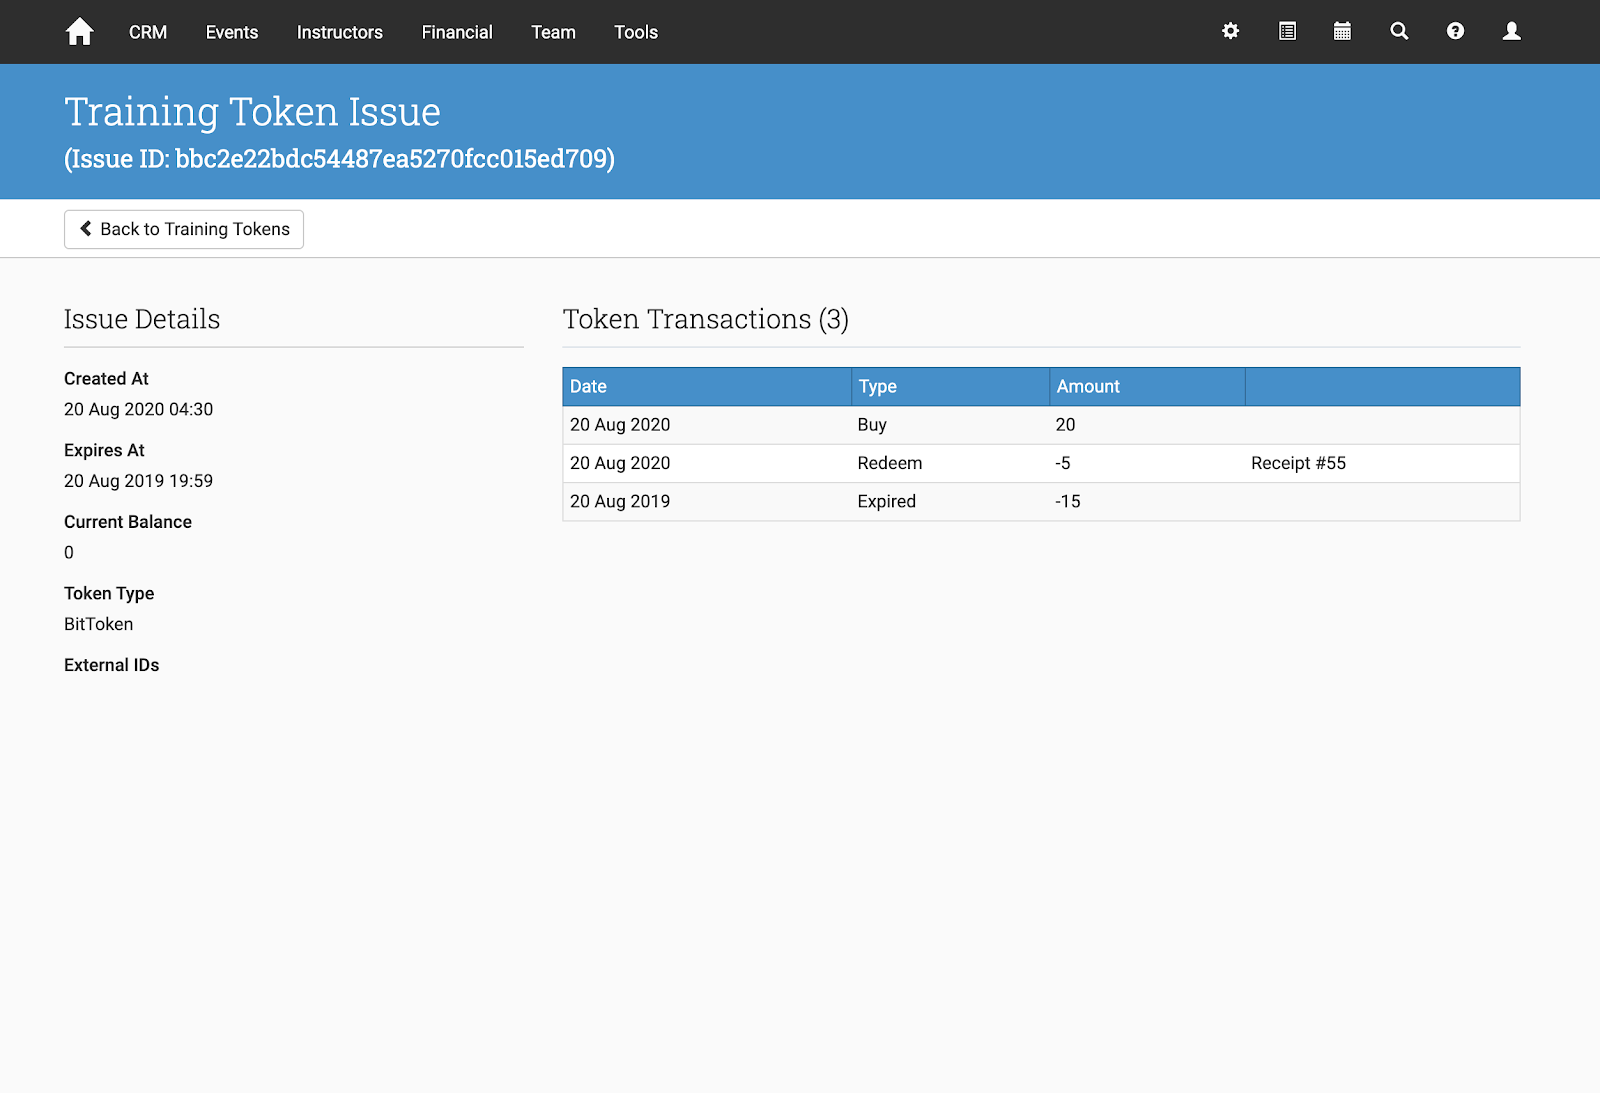Select the Expired transaction type cell
The height and width of the screenshot is (1093, 1600).
(950, 502)
